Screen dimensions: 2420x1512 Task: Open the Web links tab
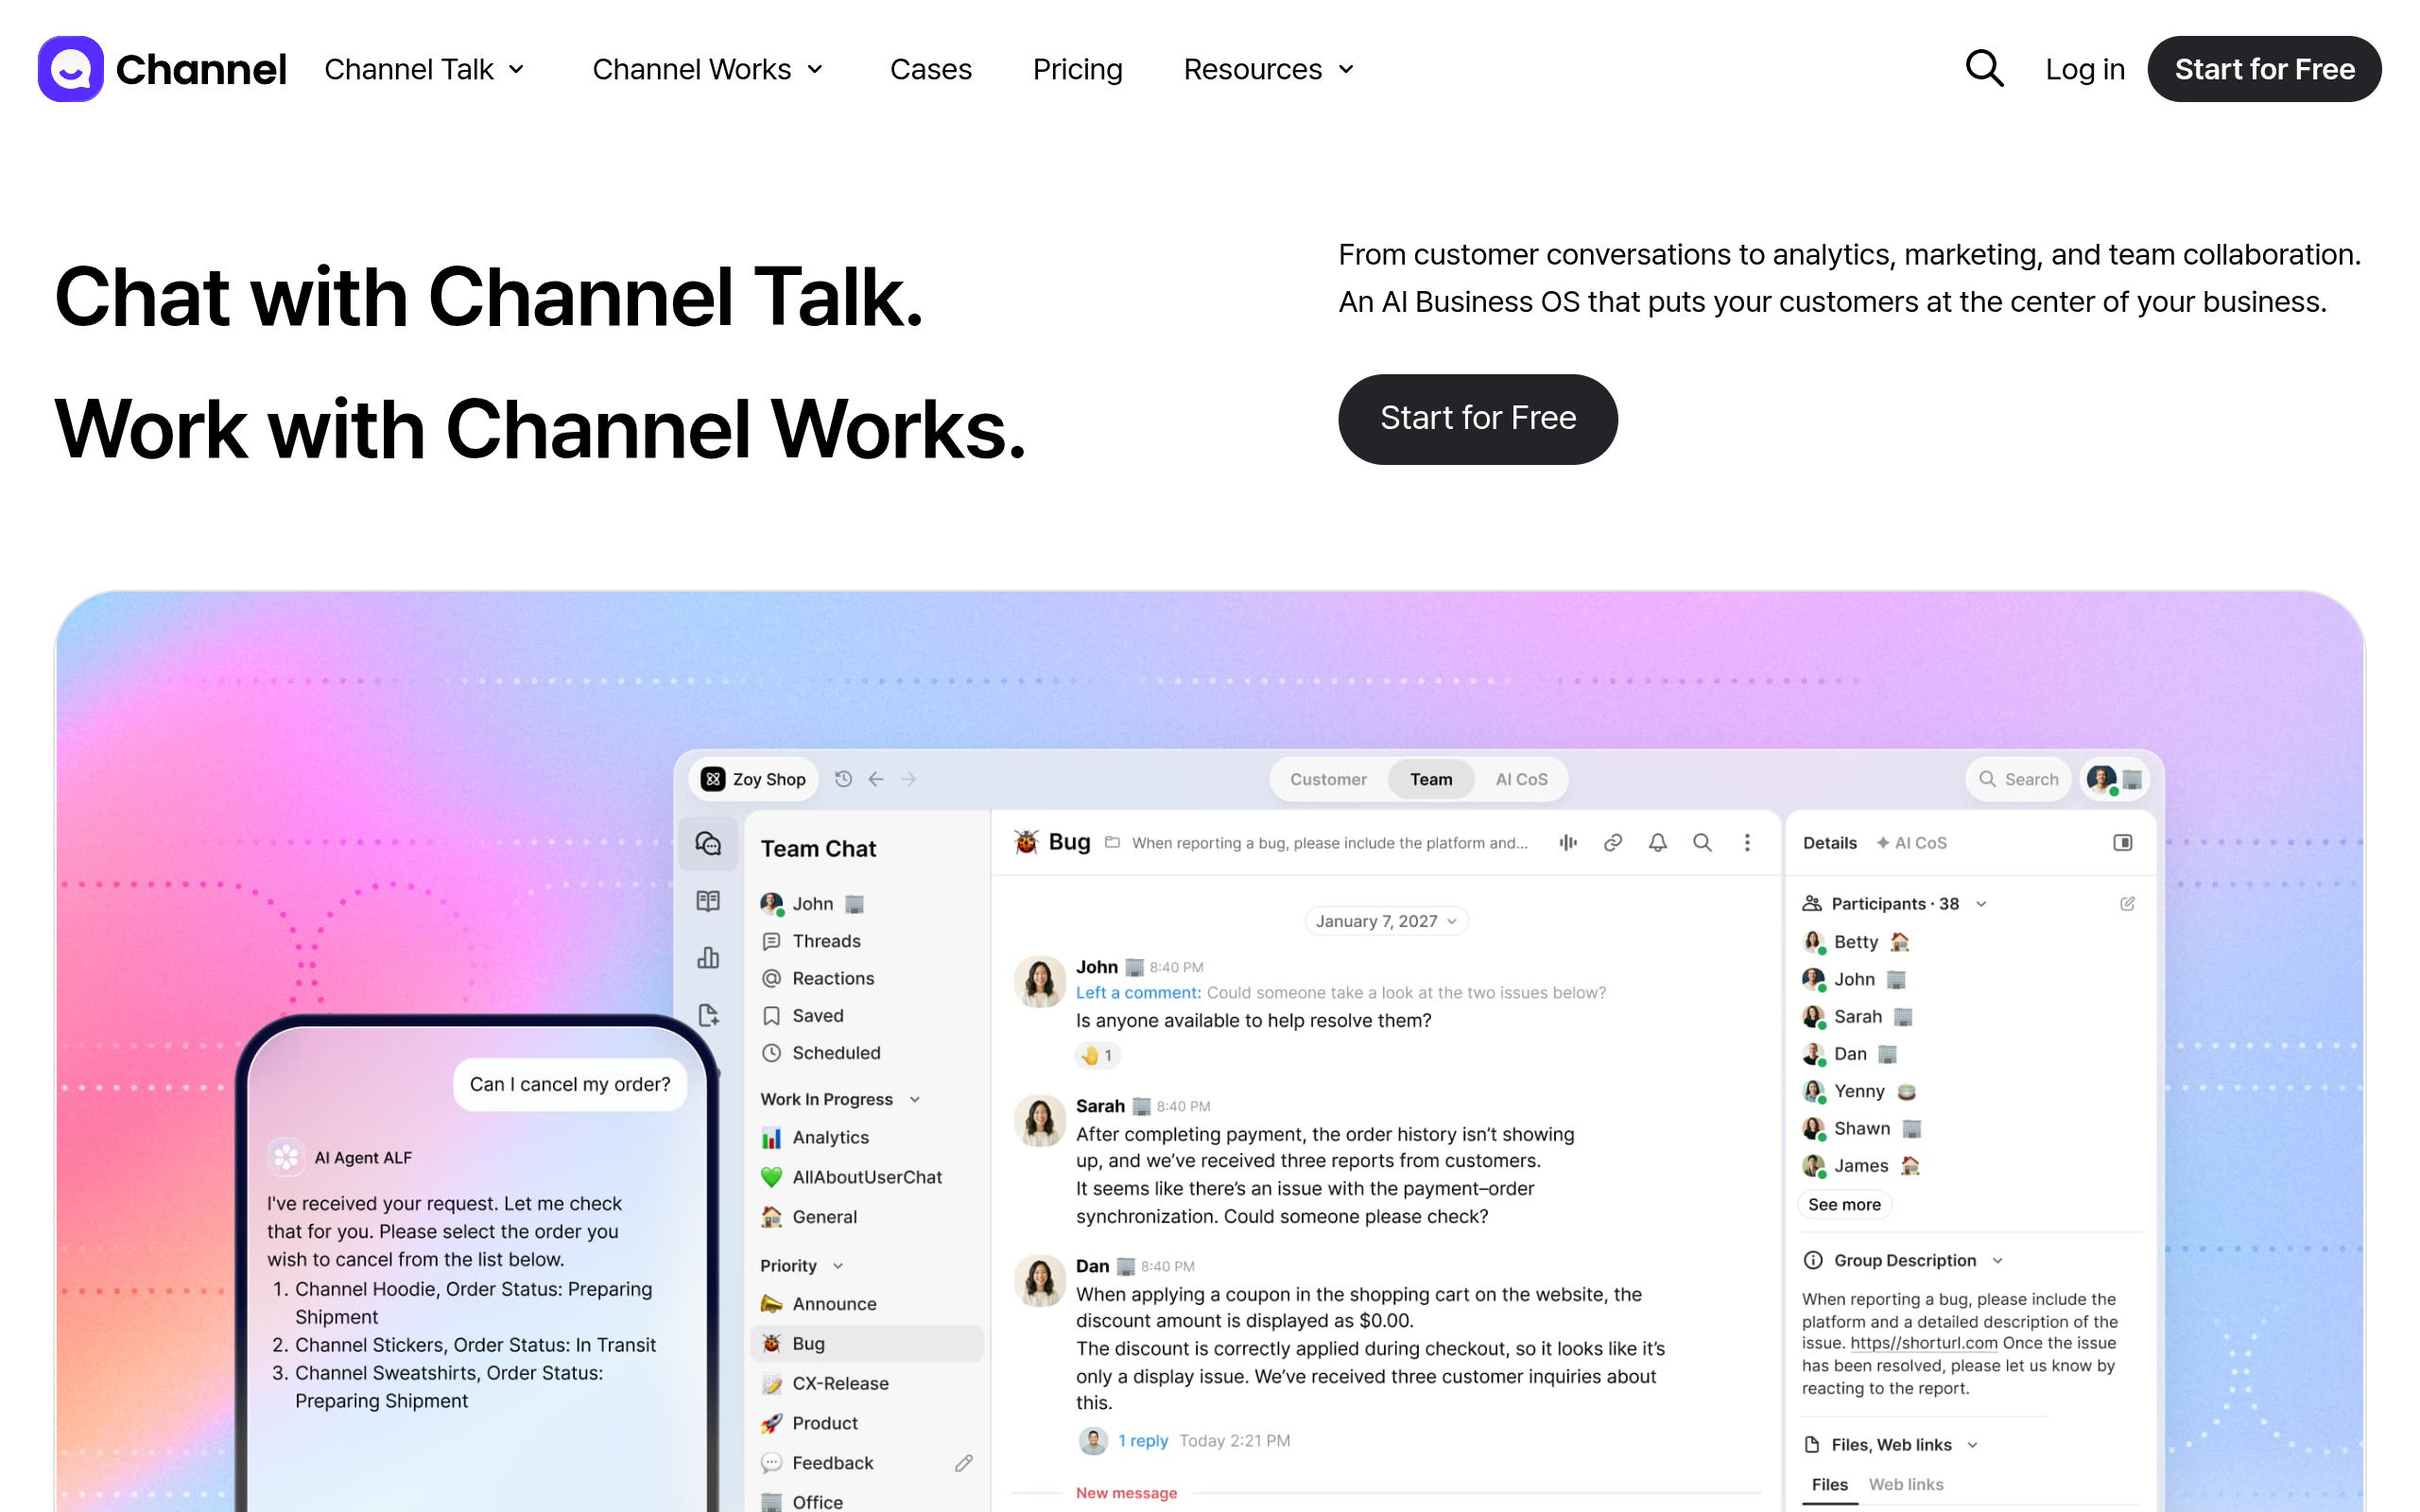click(x=1906, y=1485)
